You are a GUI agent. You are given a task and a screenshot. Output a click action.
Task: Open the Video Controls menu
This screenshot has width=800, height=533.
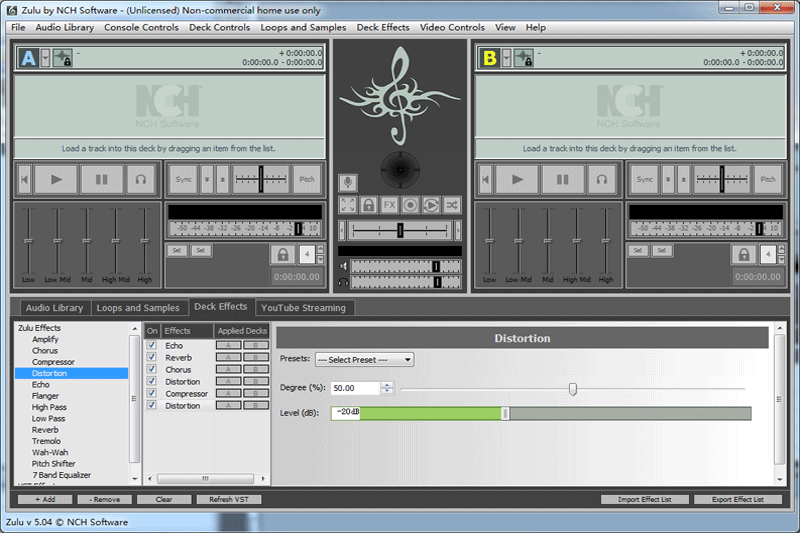tap(452, 27)
